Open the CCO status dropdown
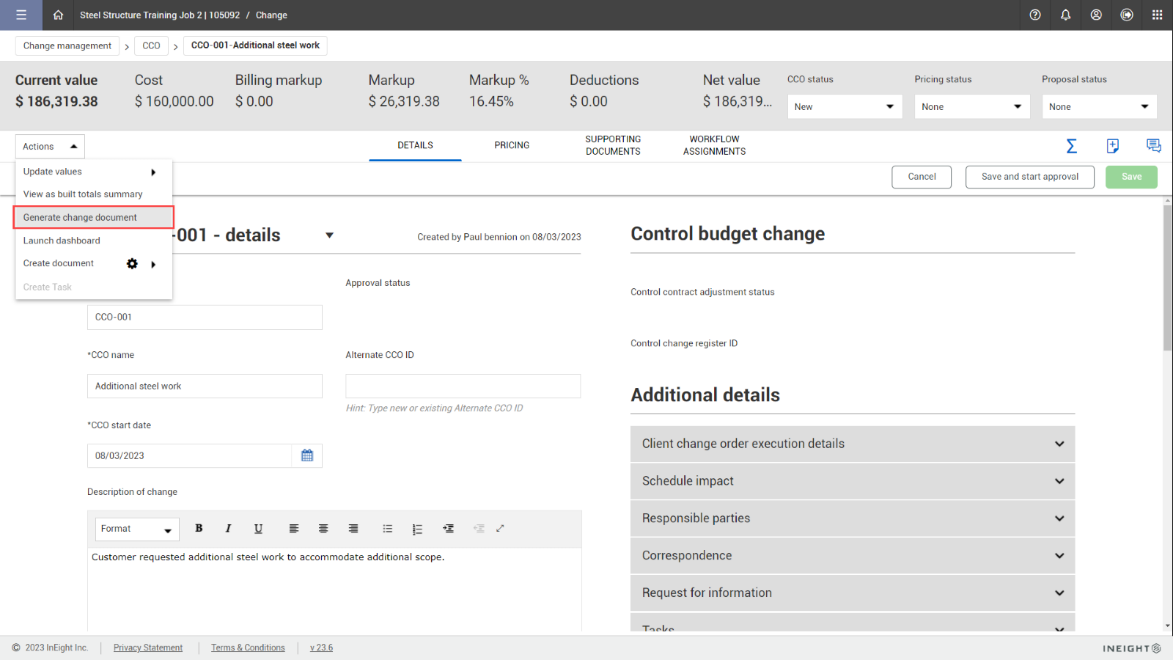 844,107
